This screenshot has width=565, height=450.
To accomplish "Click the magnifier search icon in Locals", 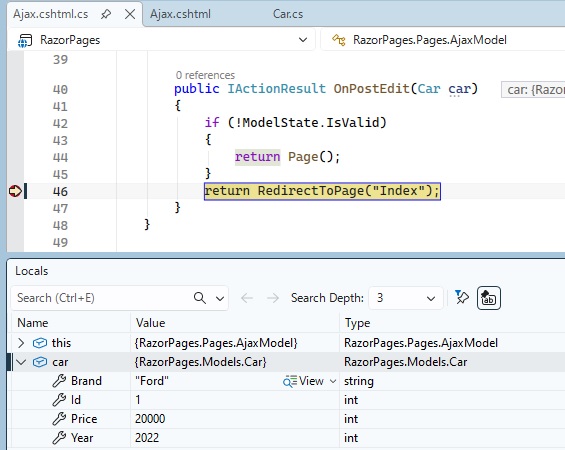I will (x=200, y=298).
